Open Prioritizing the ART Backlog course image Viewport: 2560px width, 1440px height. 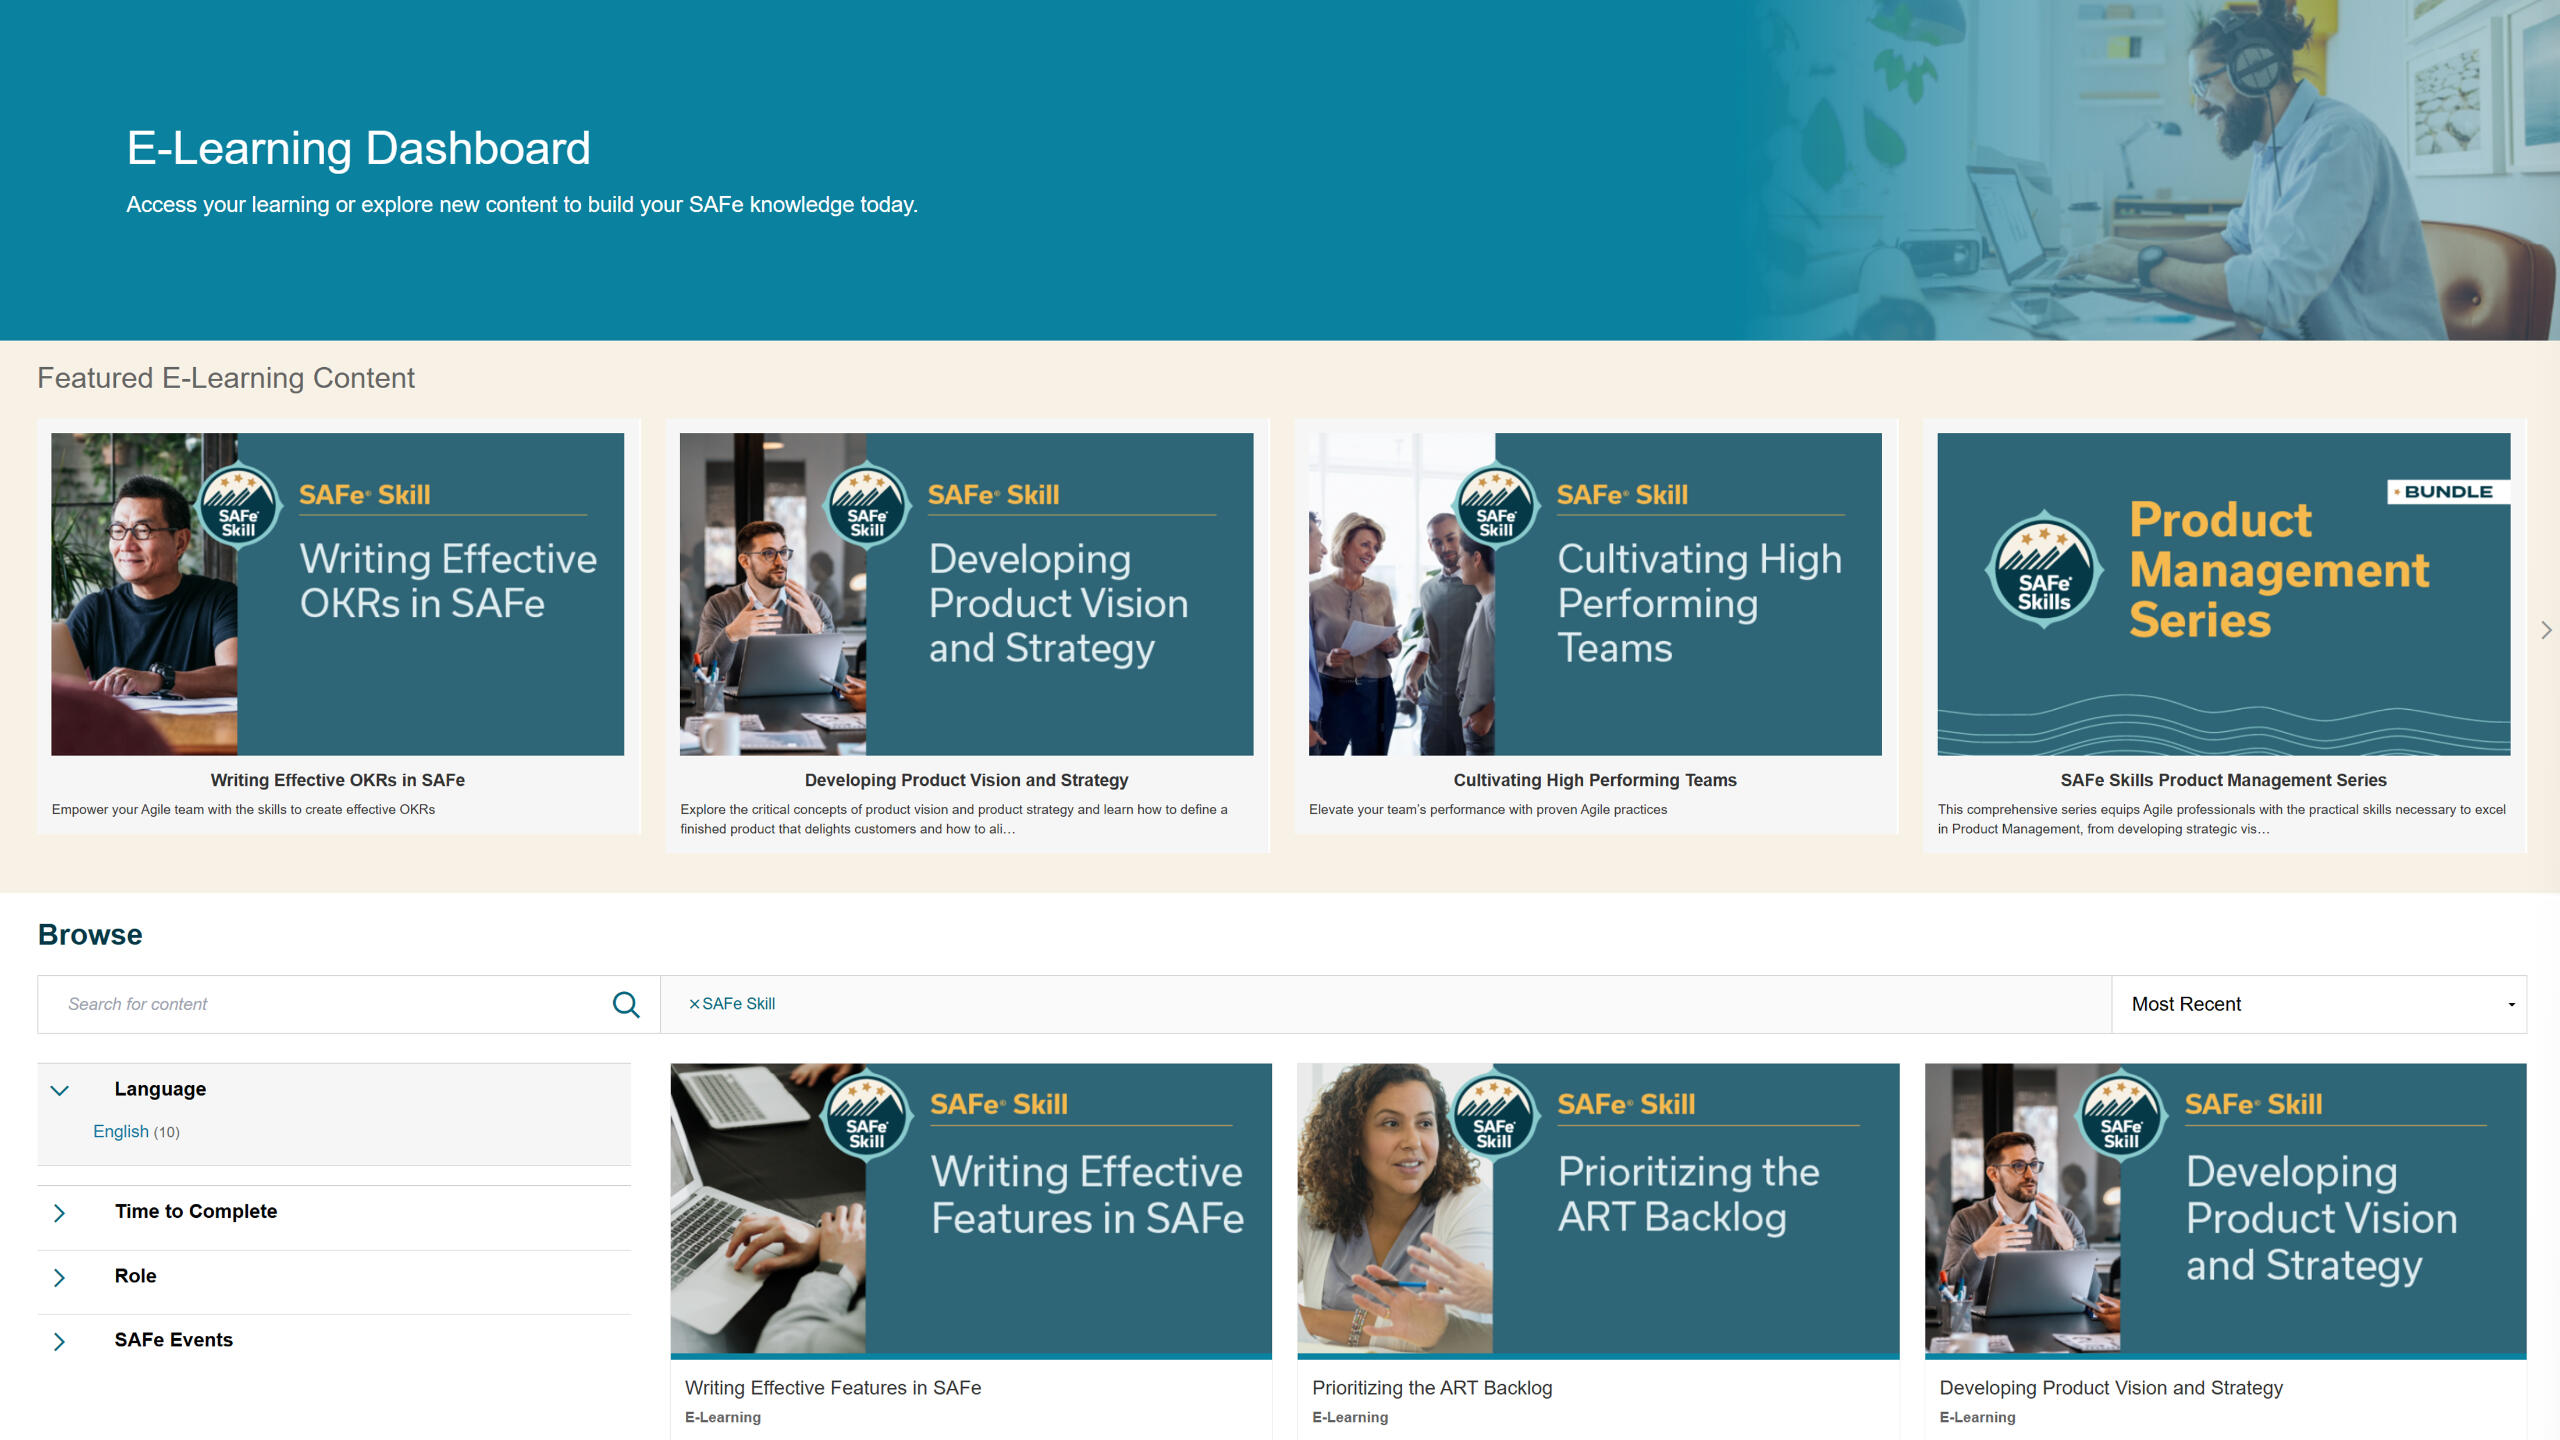coord(1598,1209)
